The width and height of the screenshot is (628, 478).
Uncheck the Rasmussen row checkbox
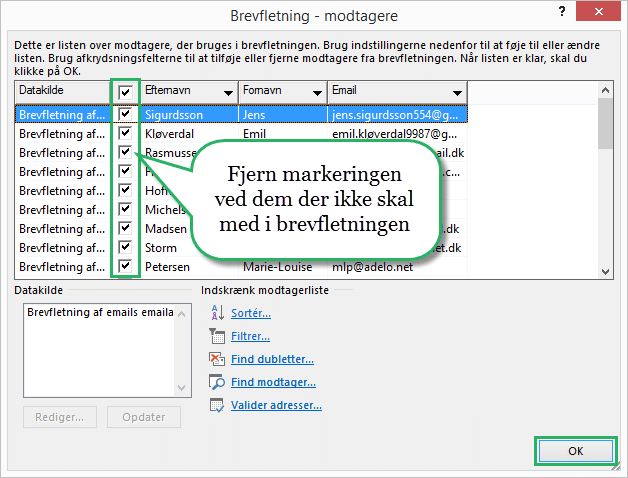[125, 152]
